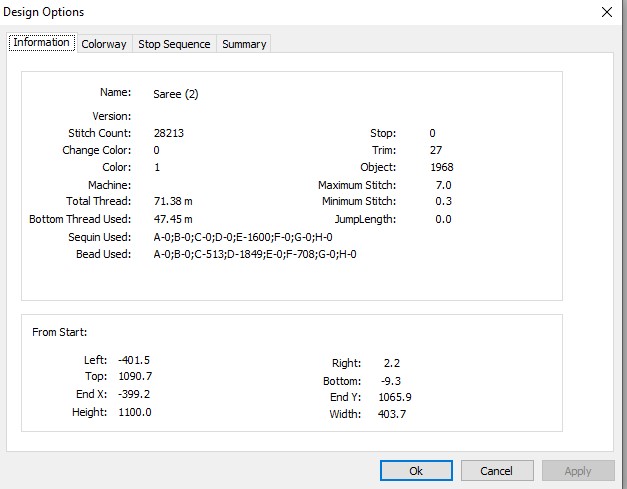Click the Cancel button
This screenshot has width=627, height=489.
tap(497, 471)
